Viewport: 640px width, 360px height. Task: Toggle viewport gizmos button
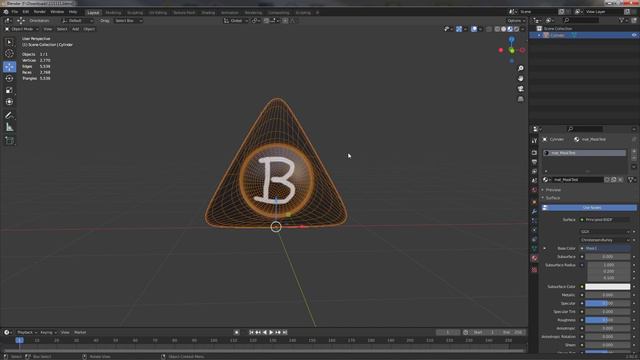point(459,29)
